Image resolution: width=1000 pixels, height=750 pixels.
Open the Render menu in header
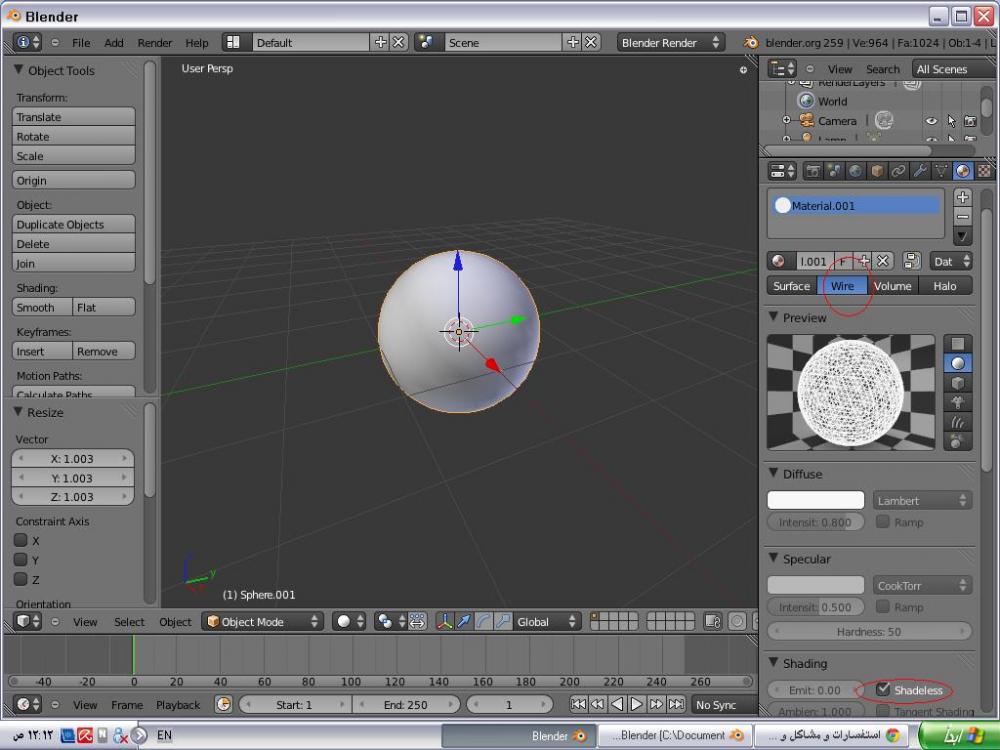tap(154, 43)
